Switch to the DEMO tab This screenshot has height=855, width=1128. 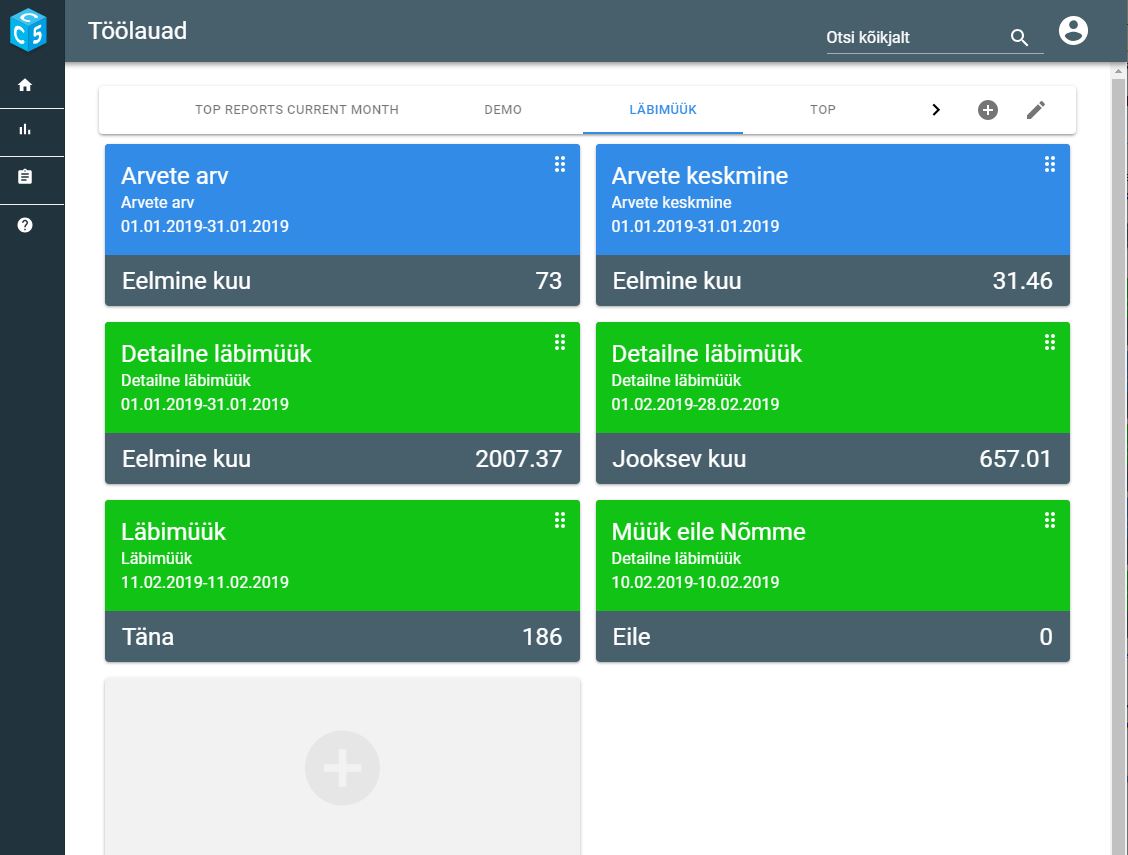(503, 110)
